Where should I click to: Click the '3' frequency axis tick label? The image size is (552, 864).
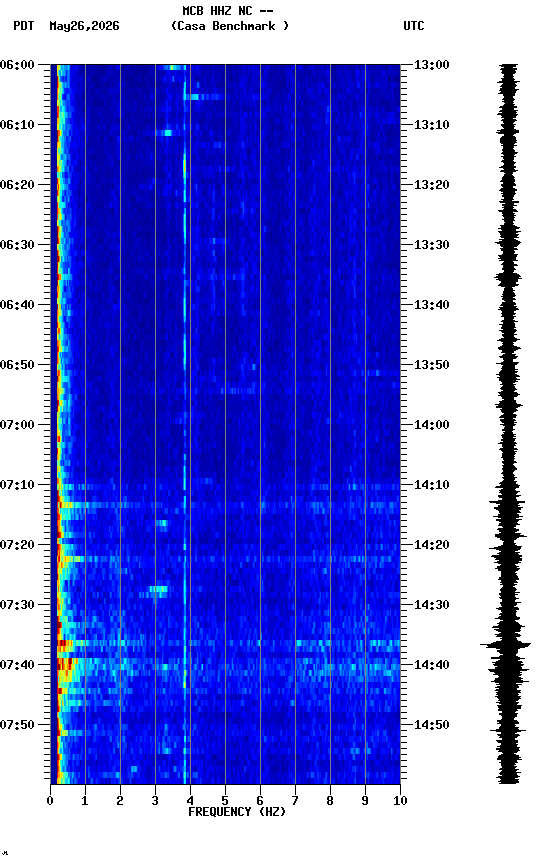(x=155, y=801)
